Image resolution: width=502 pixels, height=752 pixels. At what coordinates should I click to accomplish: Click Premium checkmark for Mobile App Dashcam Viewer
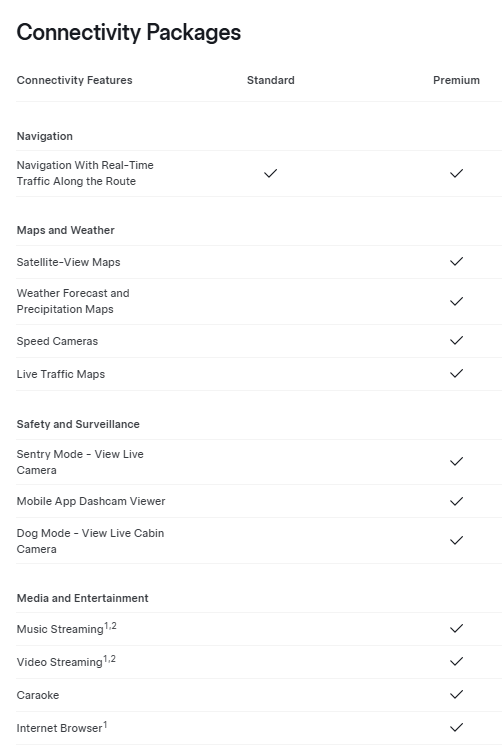click(x=456, y=501)
